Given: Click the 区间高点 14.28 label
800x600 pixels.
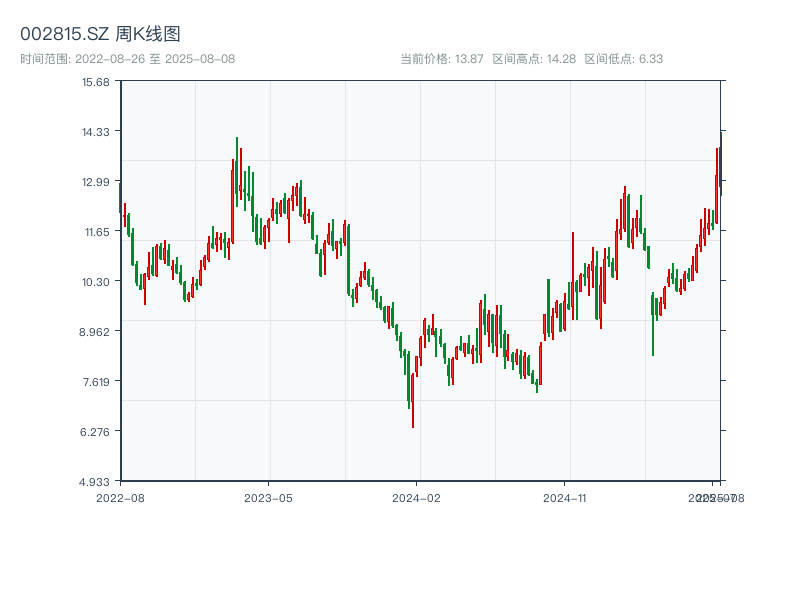Looking at the screenshot, I should coord(534,59).
